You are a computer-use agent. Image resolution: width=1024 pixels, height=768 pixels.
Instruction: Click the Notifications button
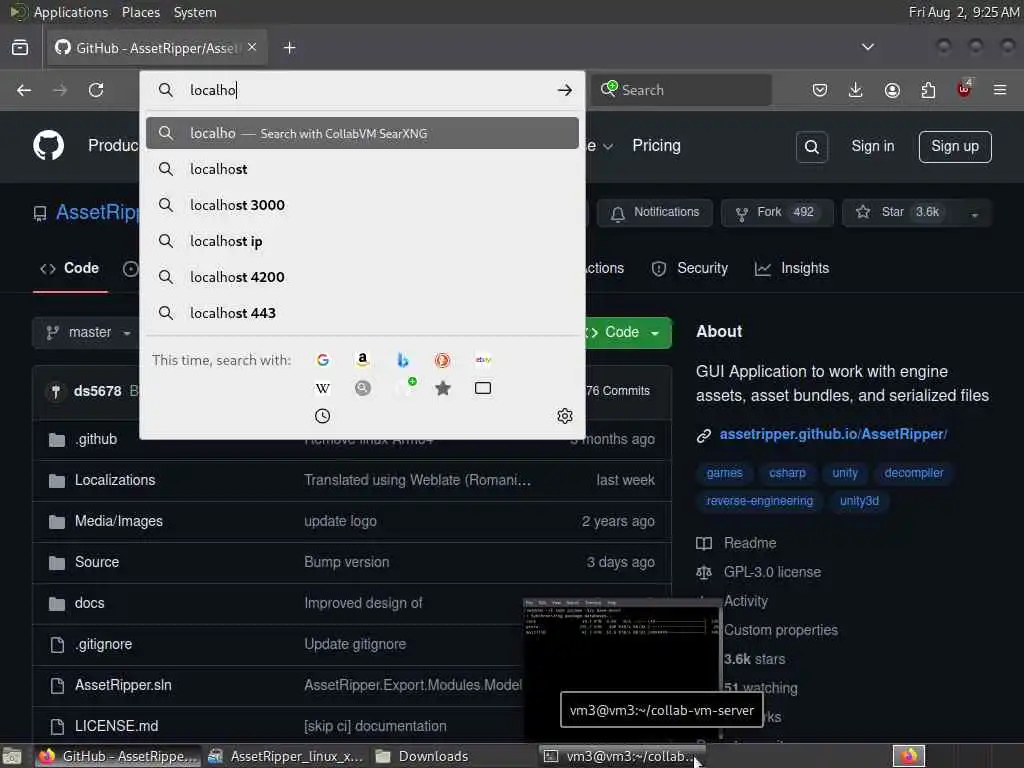[x=654, y=213]
